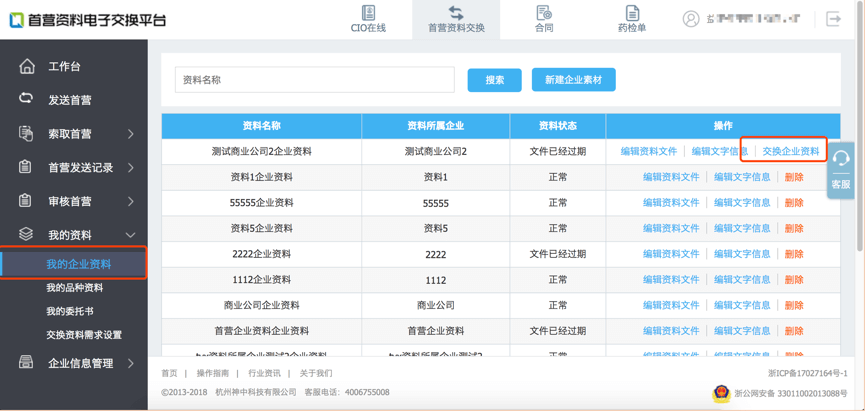Click 删除 for 2222企业资料
Image resolution: width=865 pixels, height=411 pixels.
tap(794, 254)
